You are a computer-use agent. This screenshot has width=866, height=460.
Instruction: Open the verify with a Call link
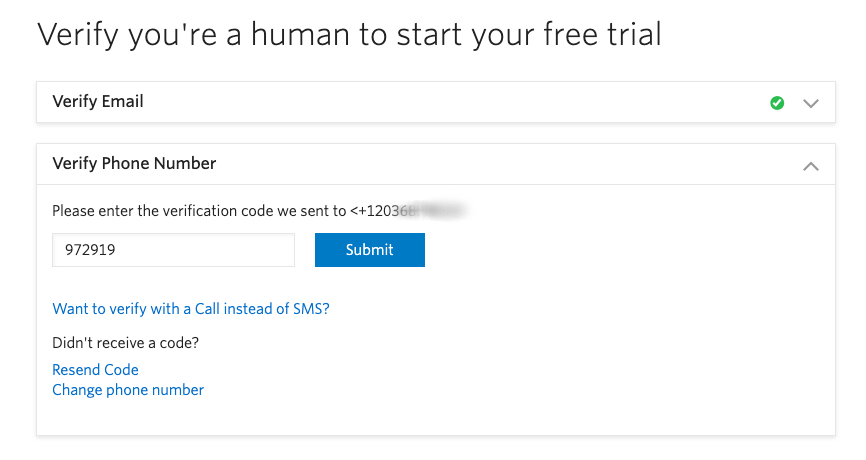coord(191,309)
